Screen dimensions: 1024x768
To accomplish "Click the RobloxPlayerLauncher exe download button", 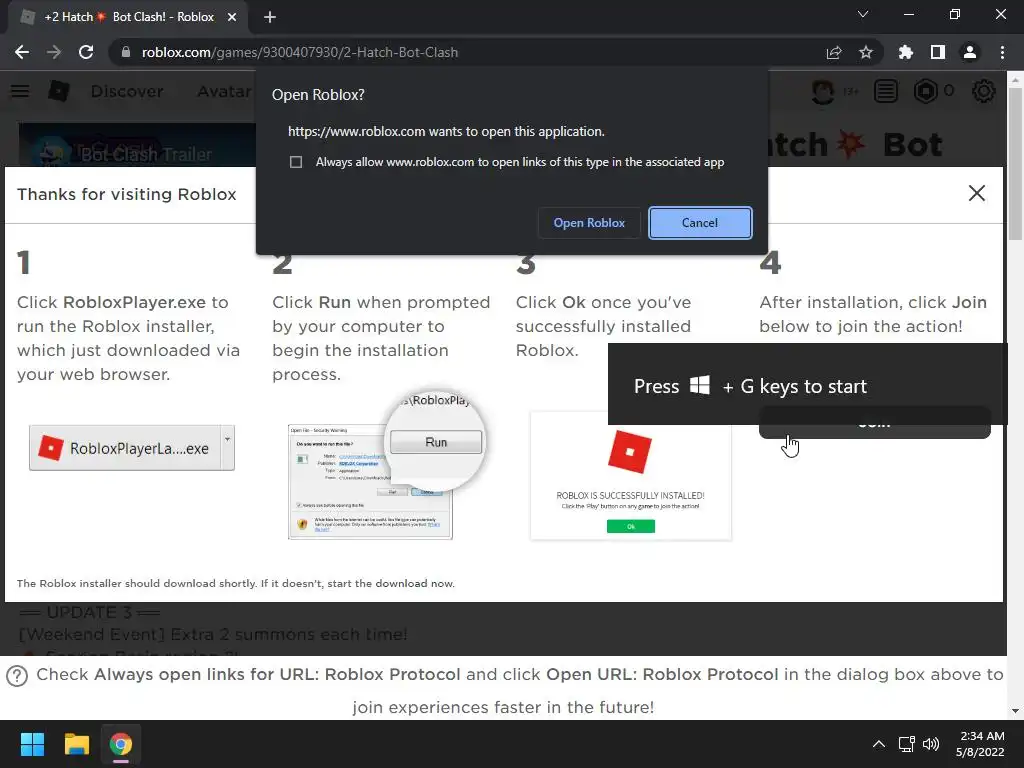I will click(x=125, y=448).
